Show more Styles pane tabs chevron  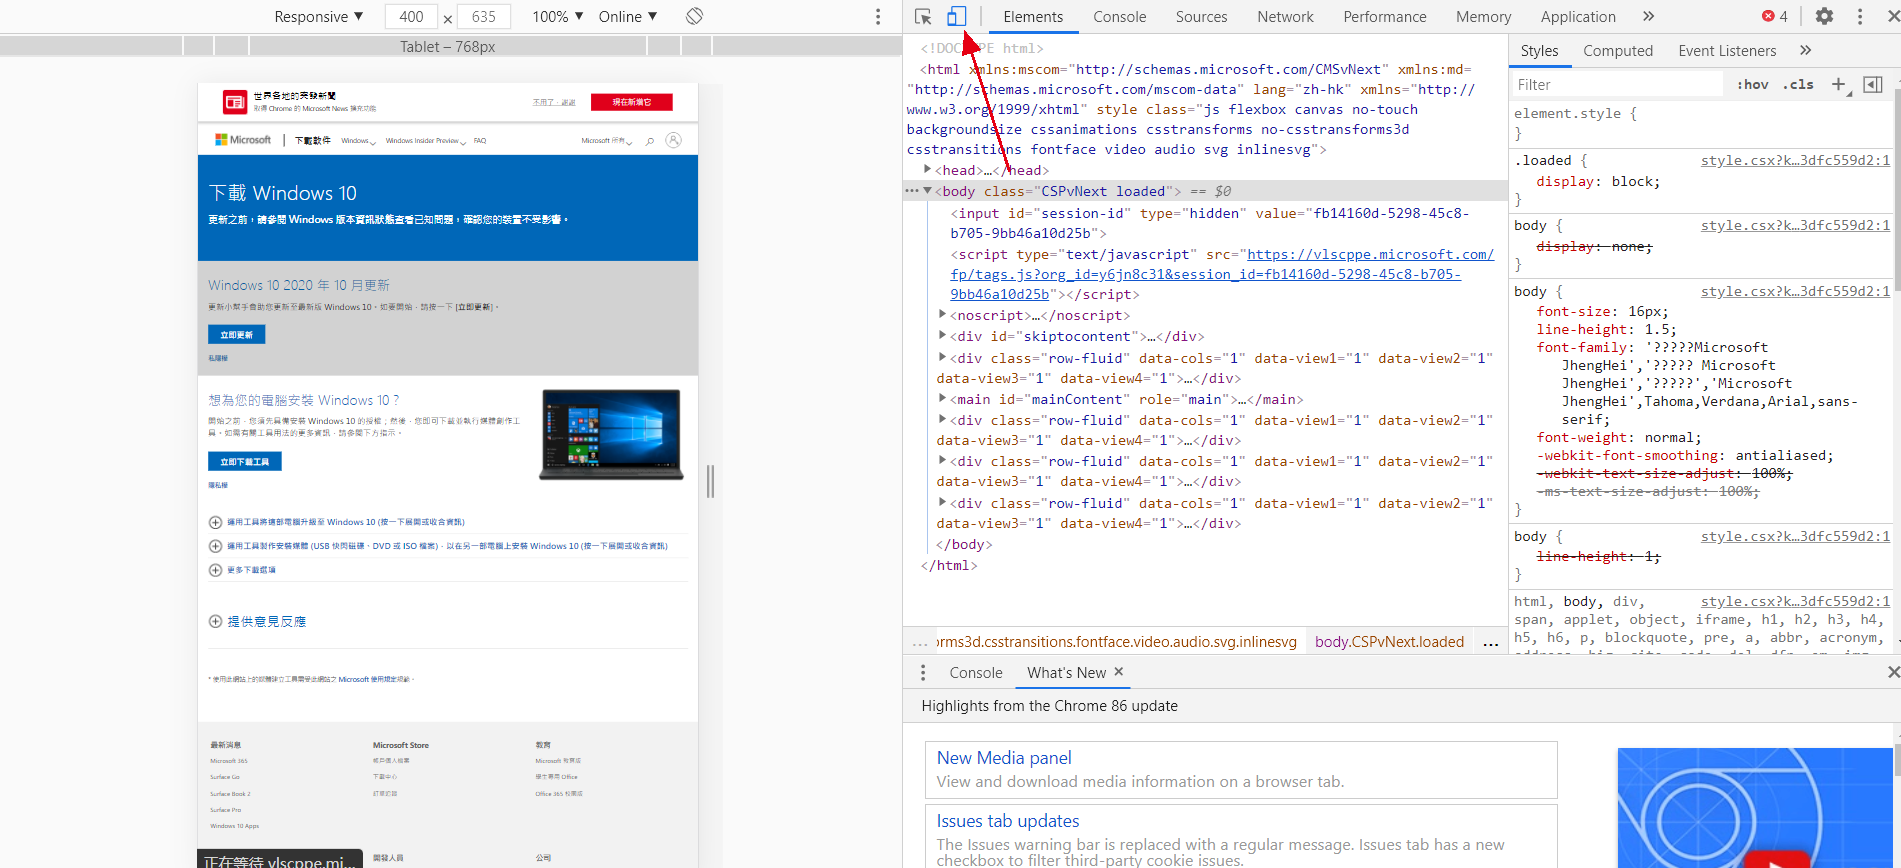coord(1805,51)
